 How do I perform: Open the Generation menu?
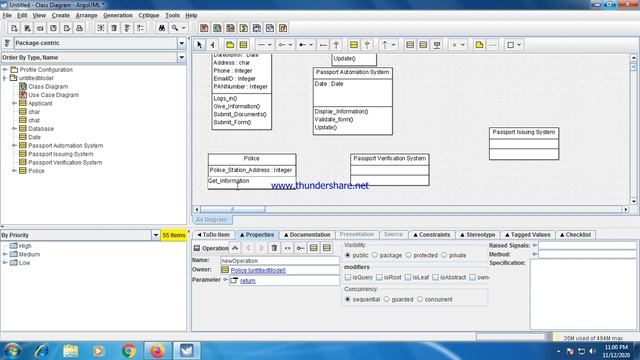(x=118, y=15)
